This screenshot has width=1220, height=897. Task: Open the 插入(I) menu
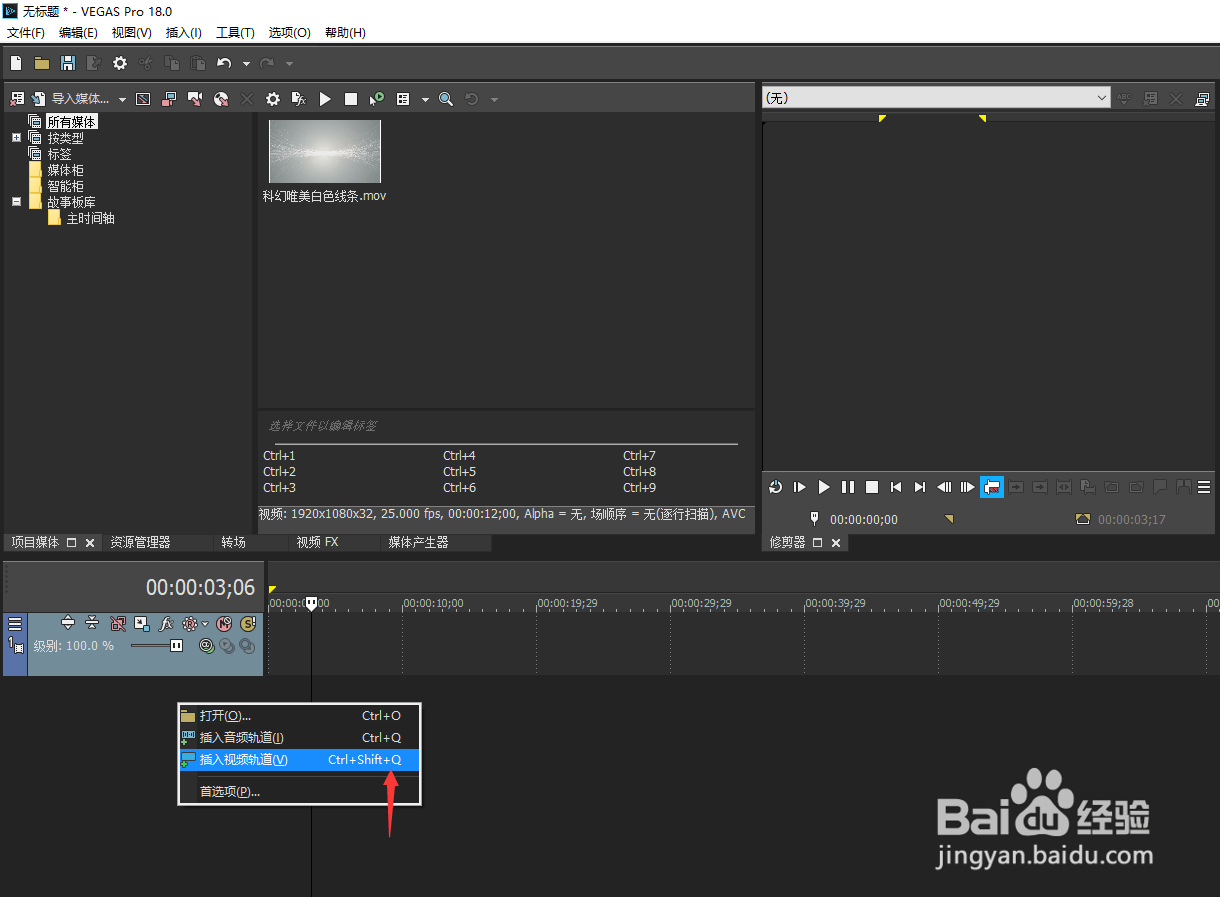pyautogui.click(x=183, y=33)
